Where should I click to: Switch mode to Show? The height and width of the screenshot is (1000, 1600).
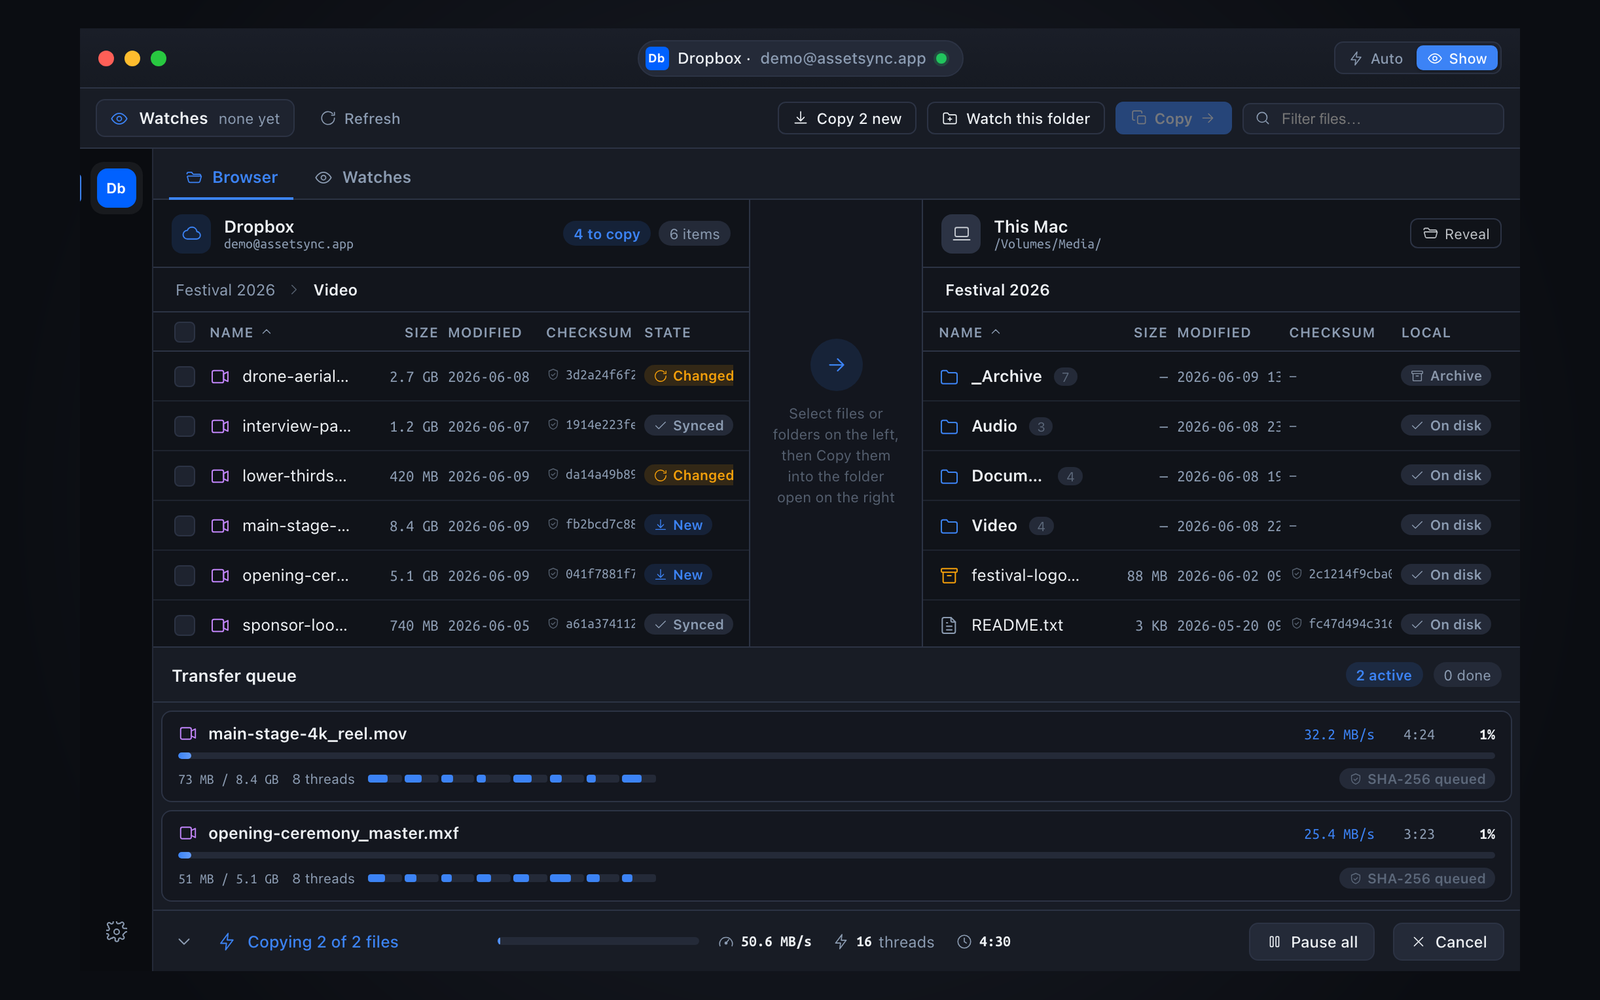pos(1457,58)
